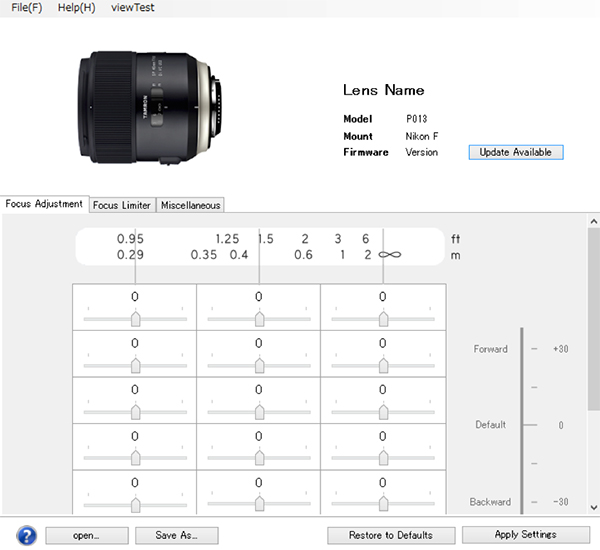Click the infinity symbol on distance scale
The width and height of the screenshot is (600, 550).
point(390,255)
